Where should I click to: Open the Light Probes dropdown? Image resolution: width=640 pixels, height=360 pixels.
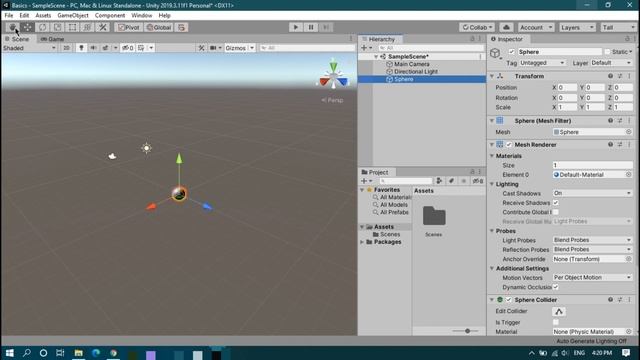(x=592, y=240)
